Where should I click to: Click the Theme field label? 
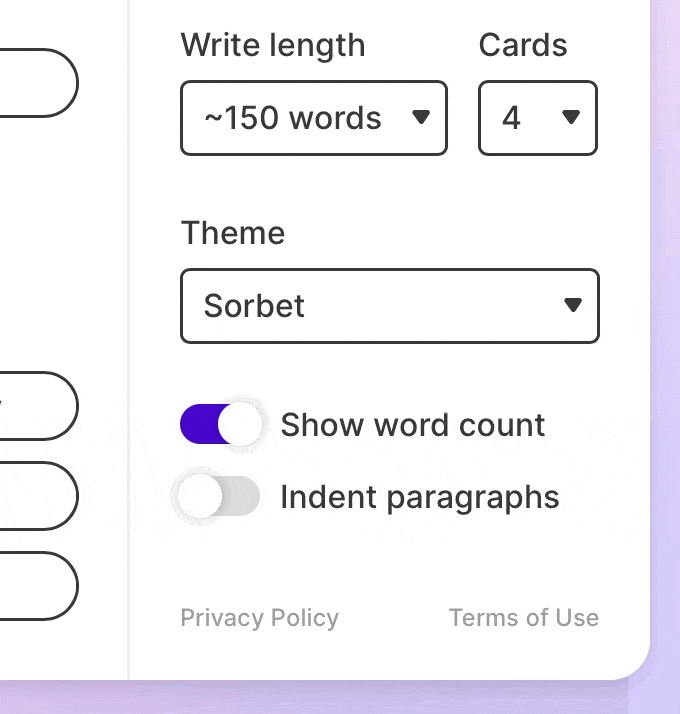click(x=232, y=233)
